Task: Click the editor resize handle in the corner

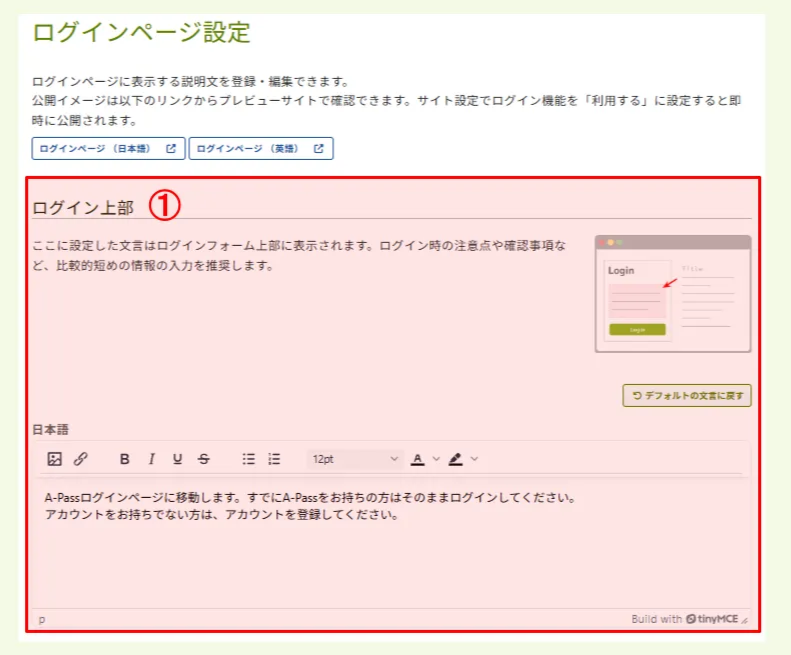Action: click(x=745, y=620)
